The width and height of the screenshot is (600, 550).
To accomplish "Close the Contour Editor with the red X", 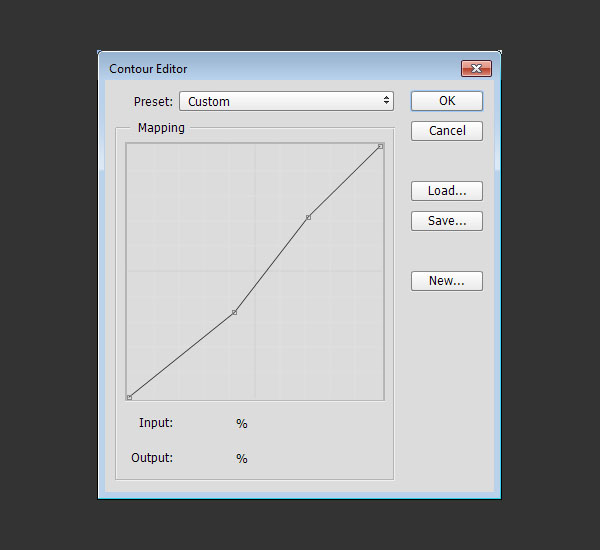I will pyautogui.click(x=475, y=69).
